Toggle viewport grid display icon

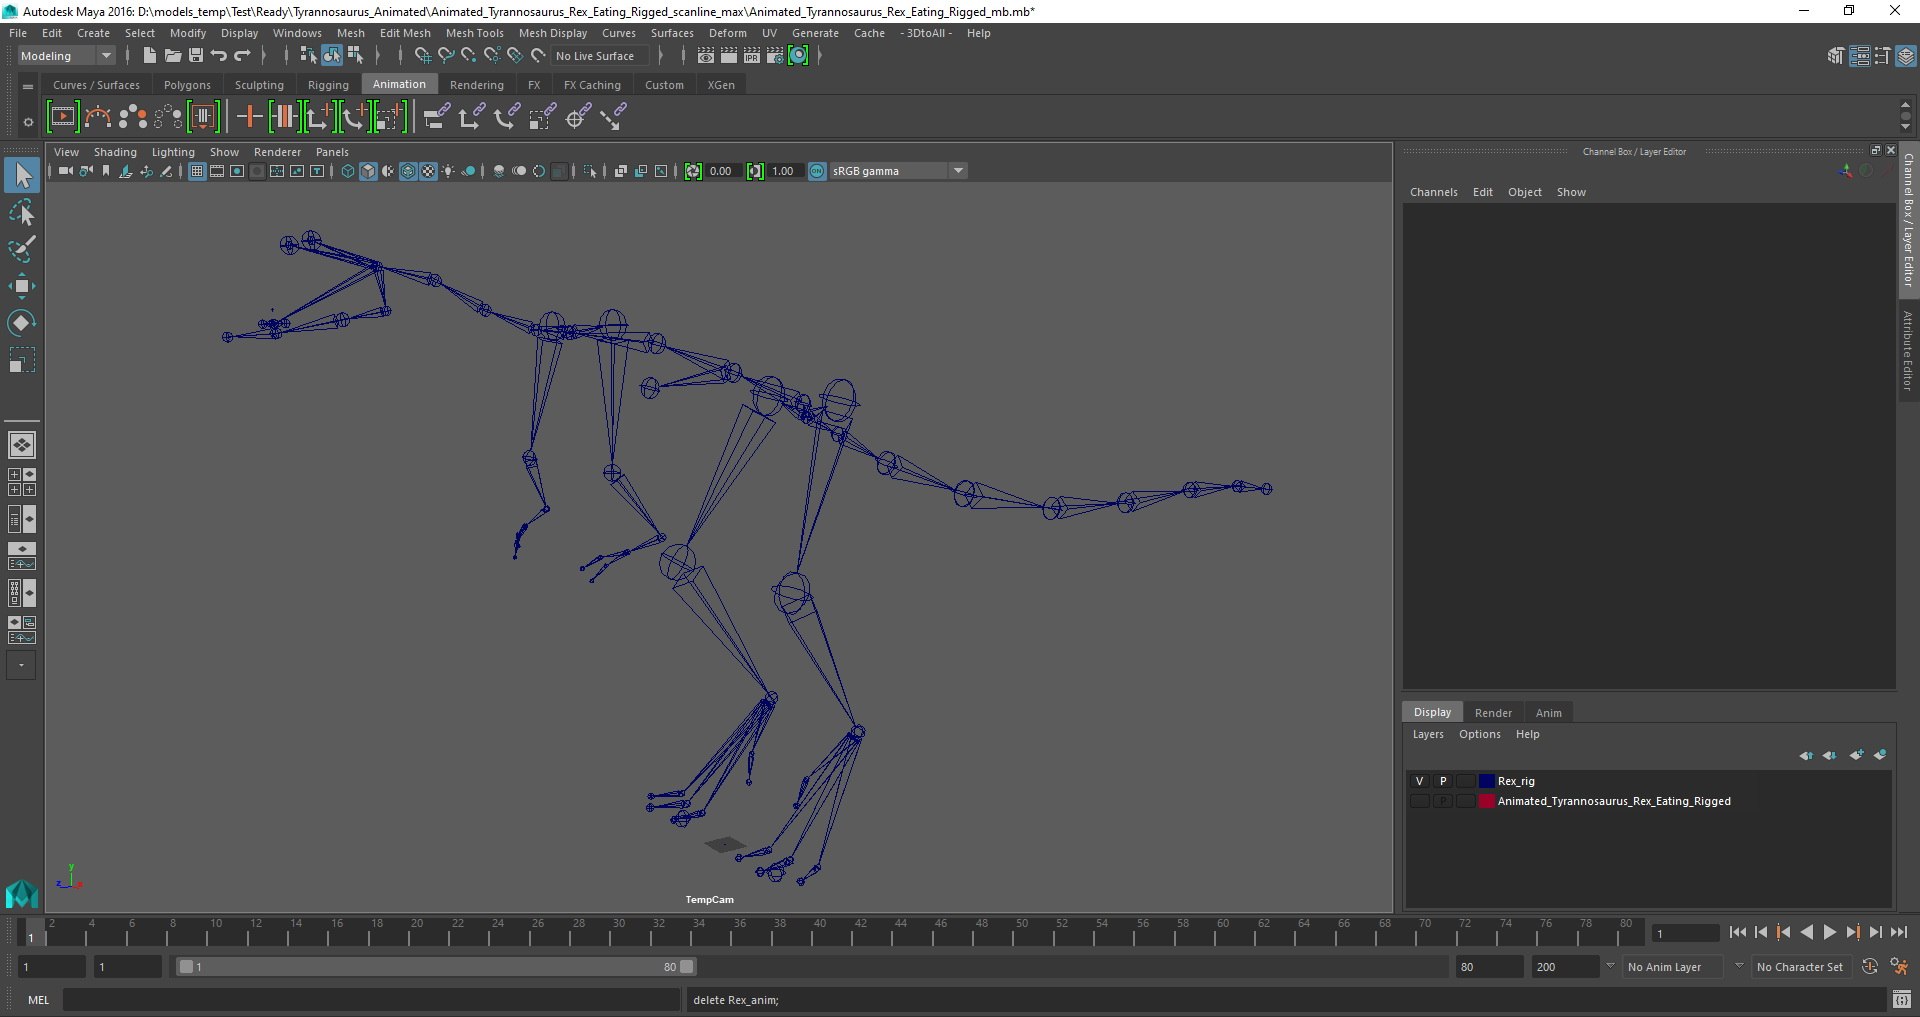click(x=197, y=171)
